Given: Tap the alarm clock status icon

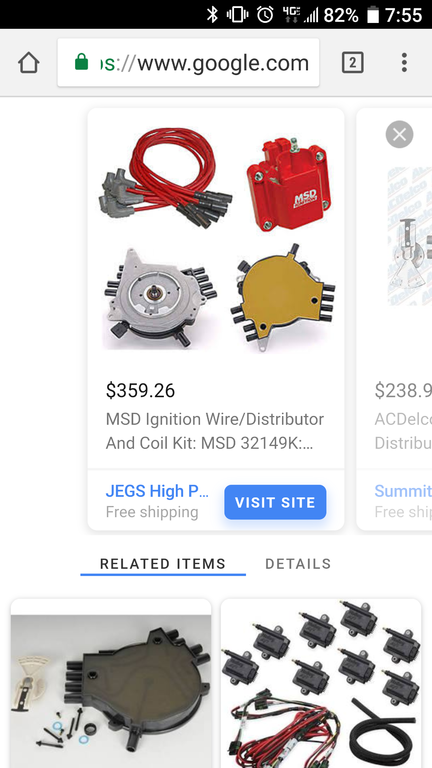Looking at the screenshot, I should point(265,15).
